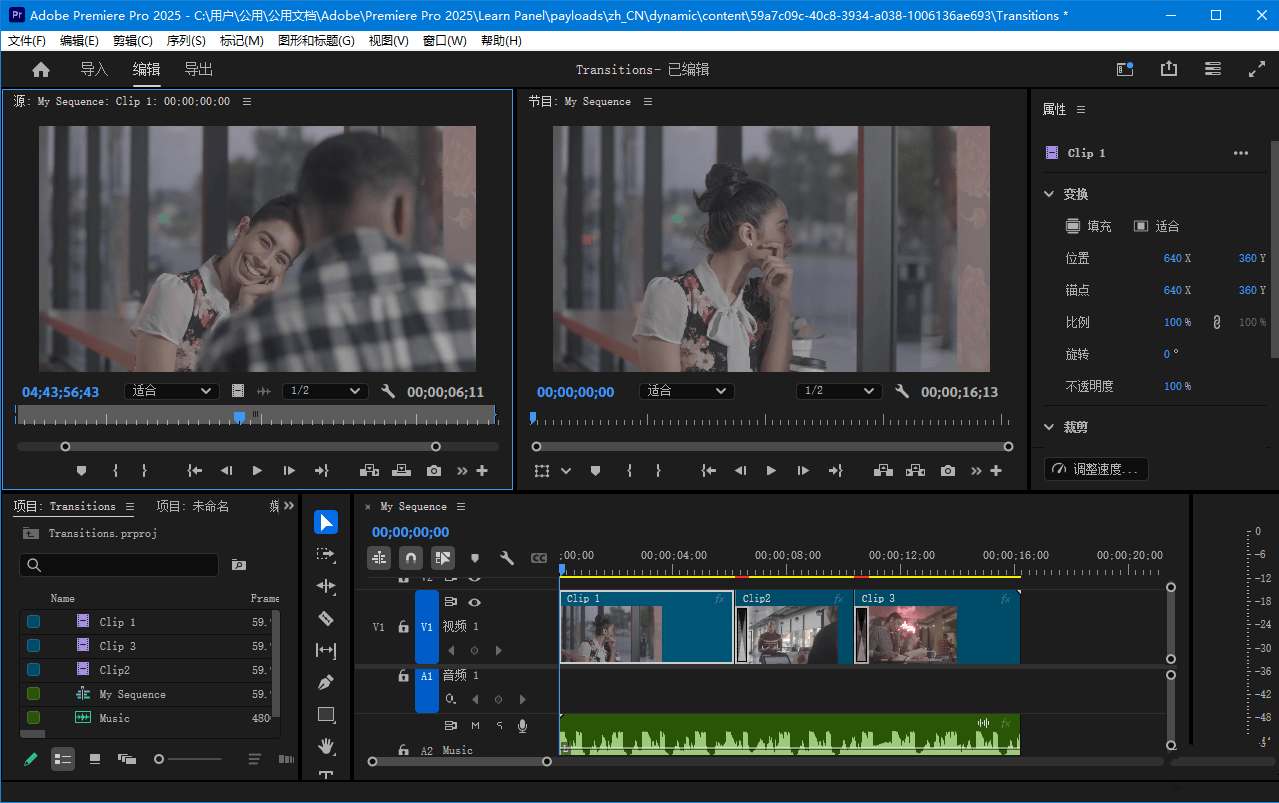Switch to the 导出 tab

pyautogui.click(x=197, y=69)
